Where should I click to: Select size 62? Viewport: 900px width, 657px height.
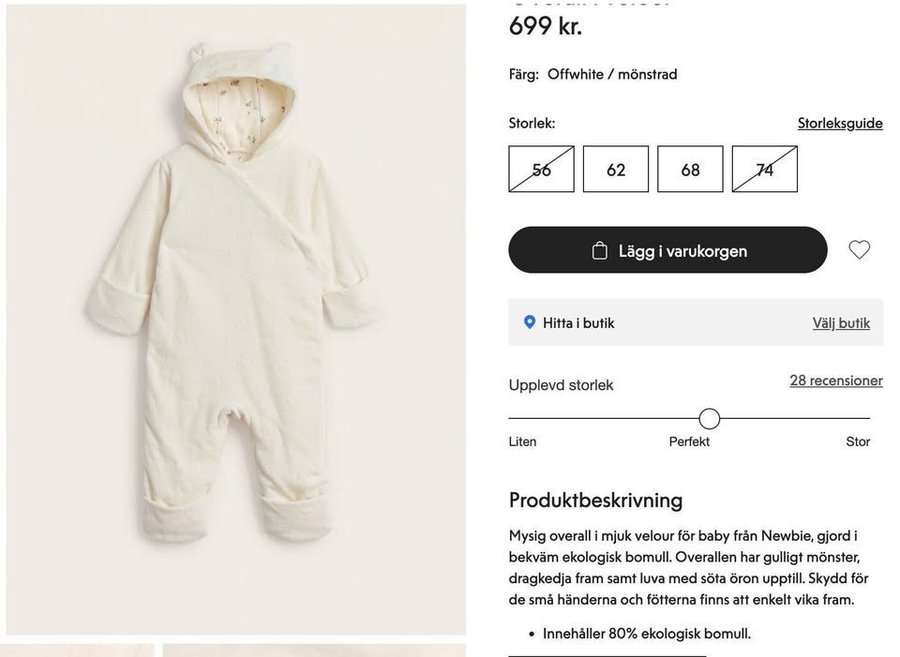click(x=616, y=169)
